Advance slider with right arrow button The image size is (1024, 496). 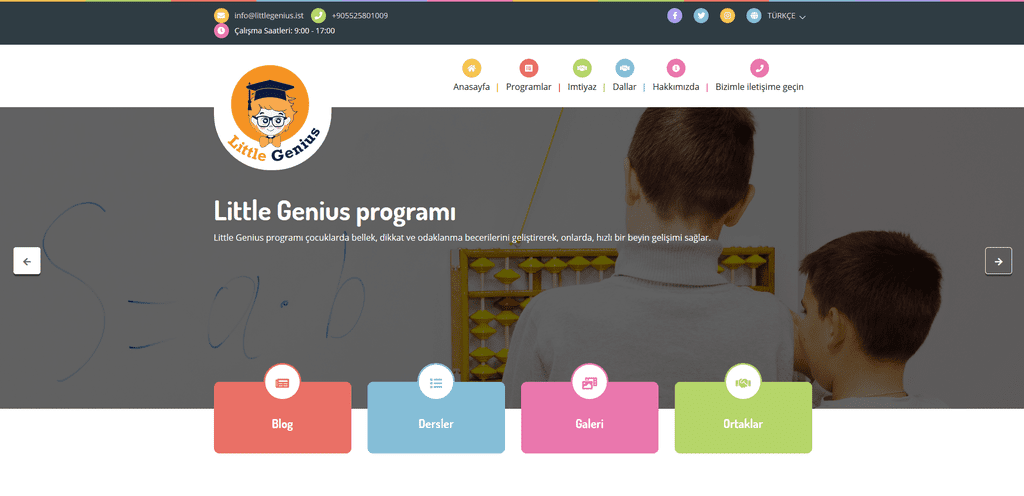click(999, 261)
